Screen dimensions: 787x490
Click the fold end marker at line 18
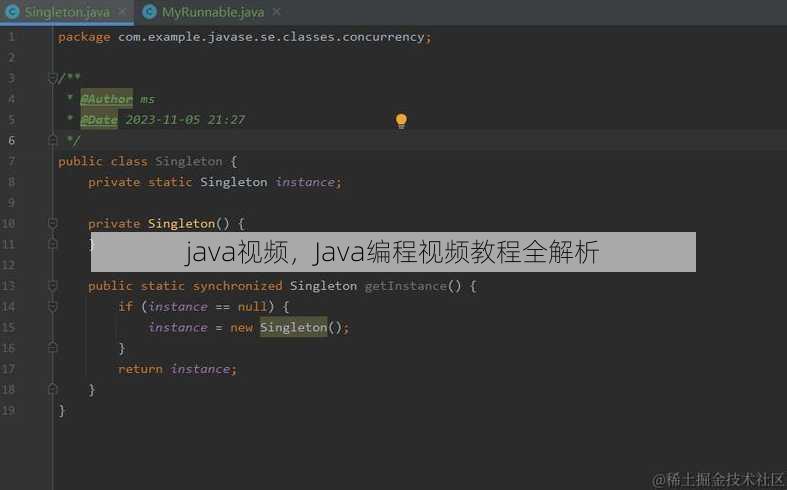(52, 389)
